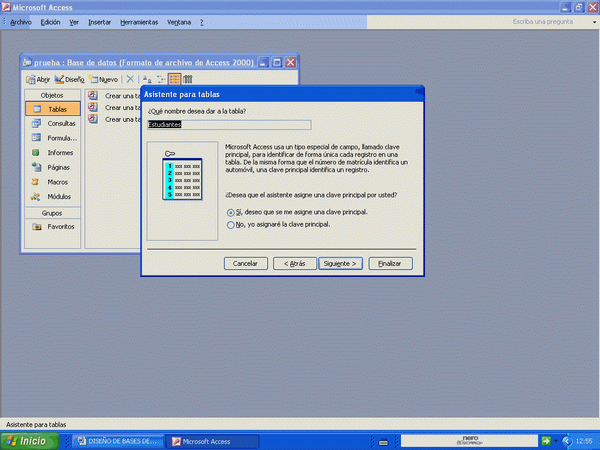Click the Inicio start button
The image size is (600, 450).
point(30,441)
